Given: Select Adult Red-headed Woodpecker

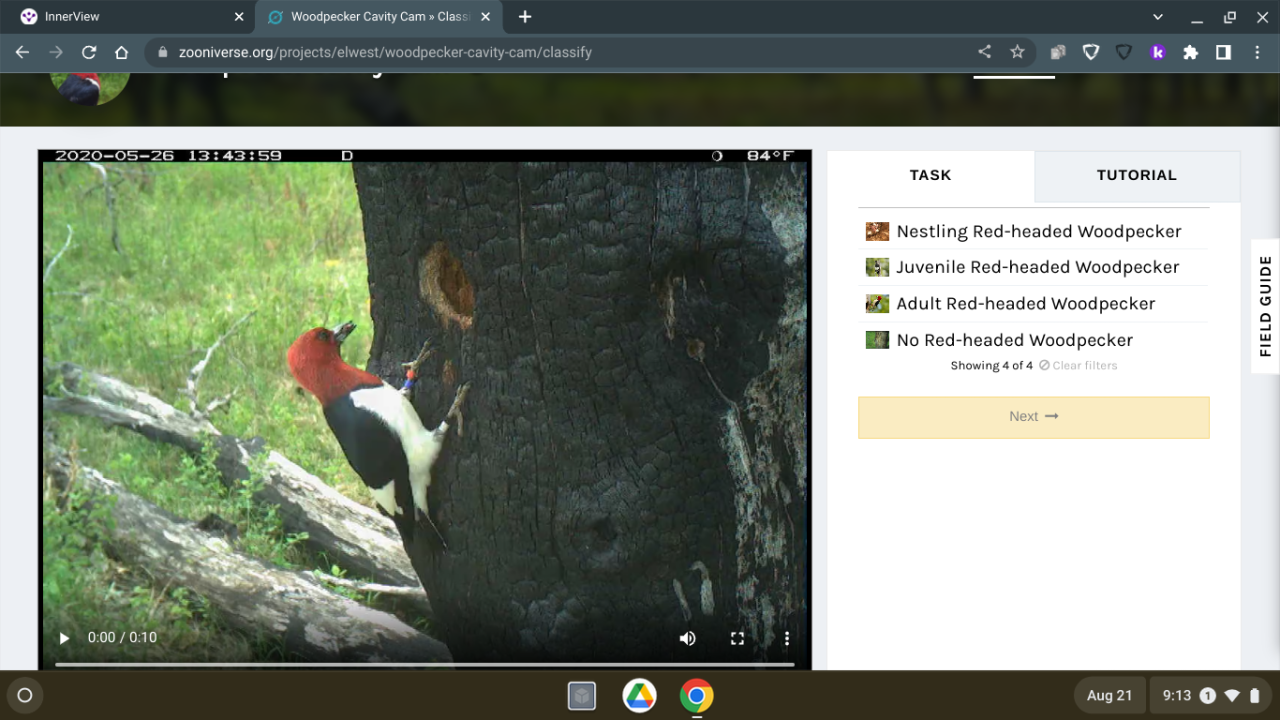Looking at the screenshot, I should click(x=1034, y=303).
